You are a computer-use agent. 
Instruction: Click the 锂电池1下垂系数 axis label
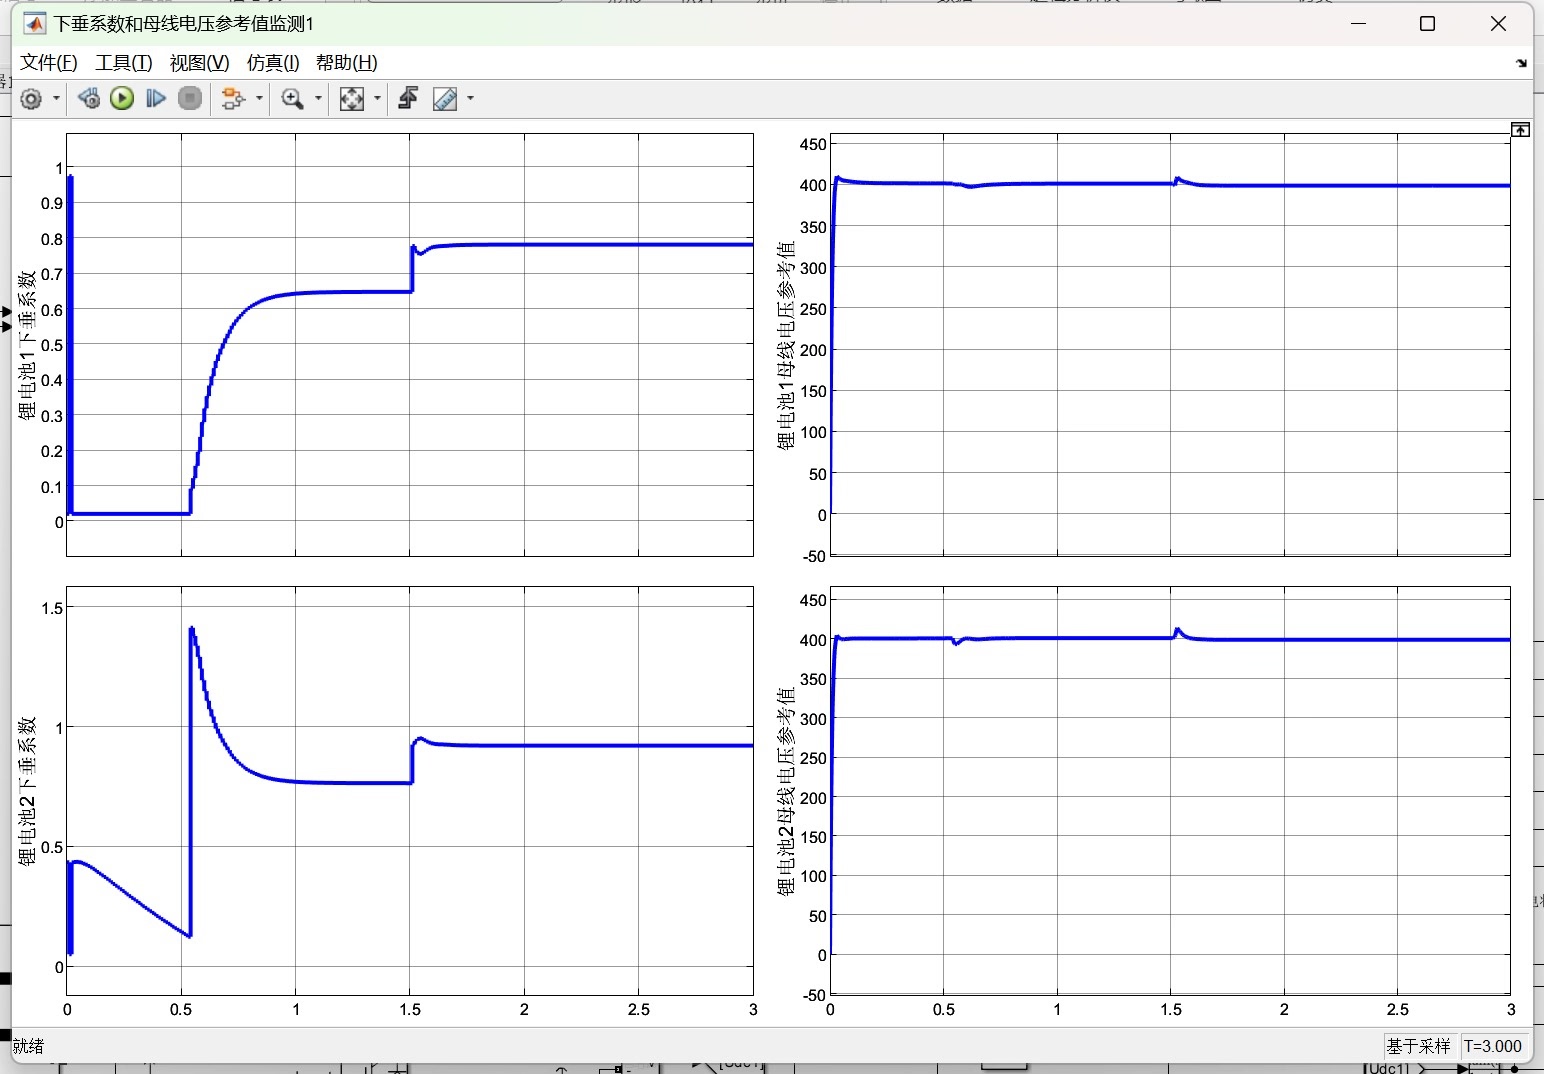pos(27,345)
